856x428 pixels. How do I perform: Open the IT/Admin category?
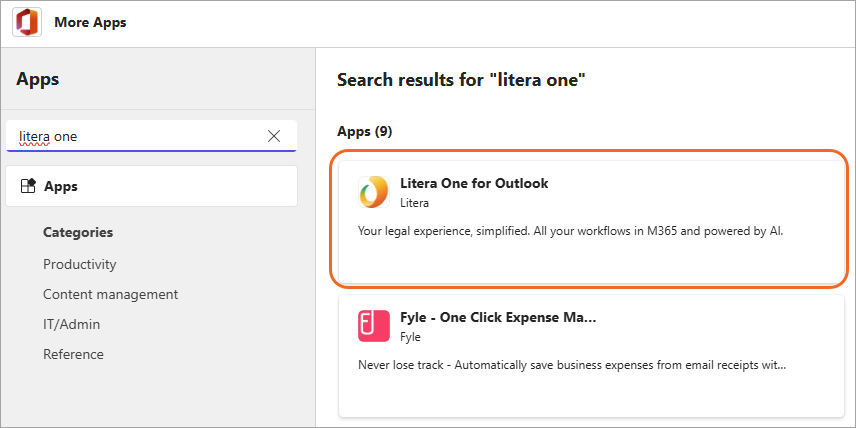click(72, 324)
